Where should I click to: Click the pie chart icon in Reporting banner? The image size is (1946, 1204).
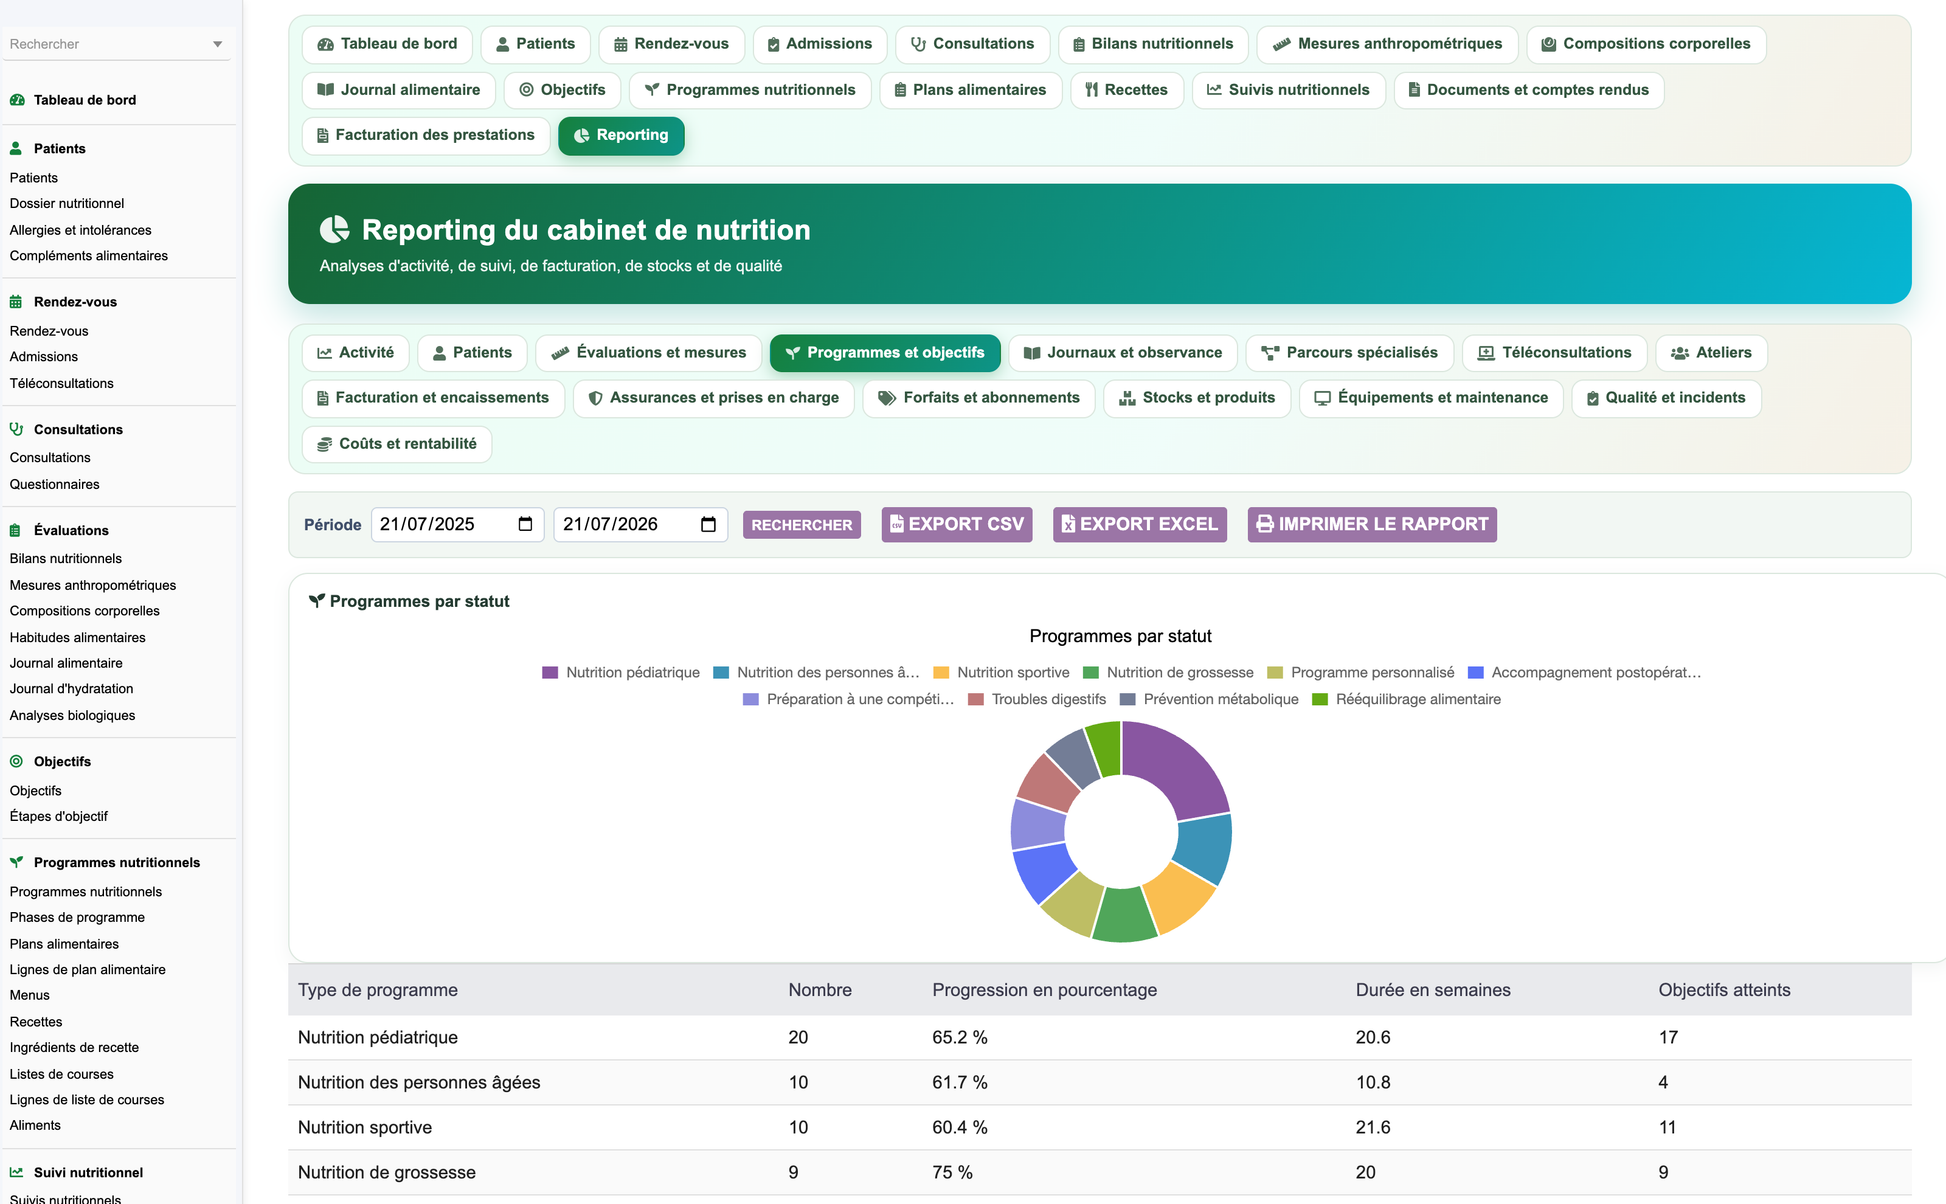[335, 229]
